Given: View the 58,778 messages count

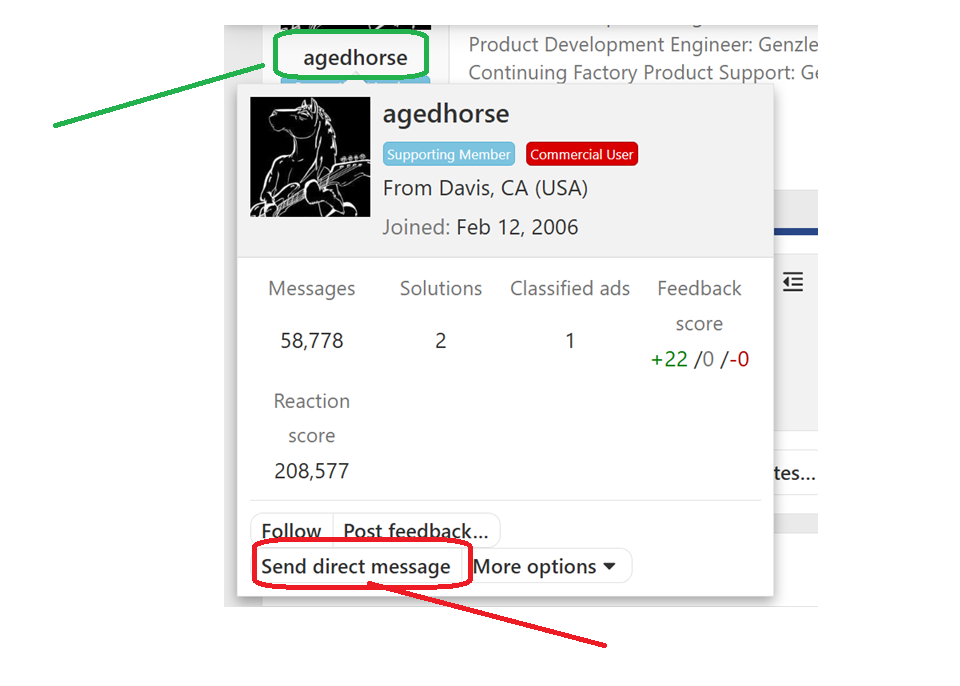Looking at the screenshot, I should [312, 341].
